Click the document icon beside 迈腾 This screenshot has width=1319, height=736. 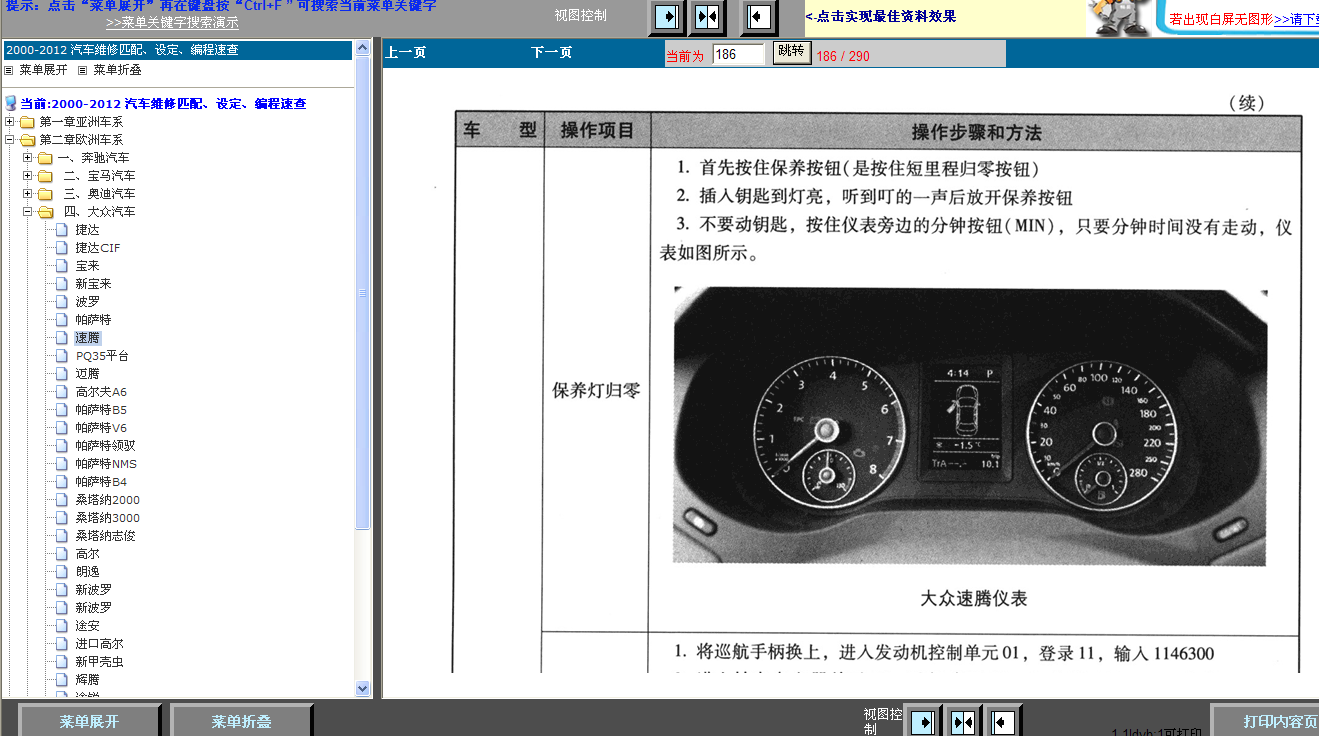click(62, 374)
